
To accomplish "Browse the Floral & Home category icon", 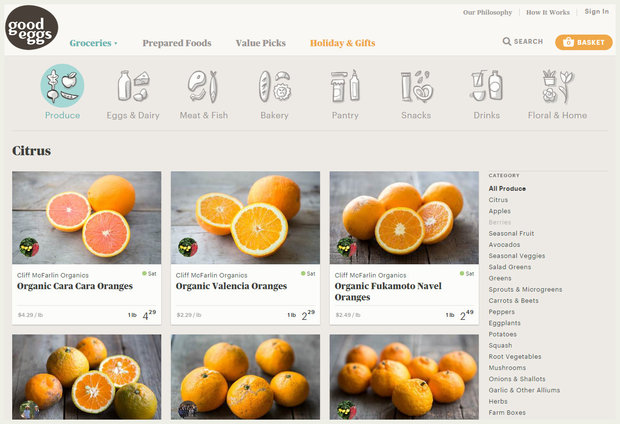I will coord(557,87).
